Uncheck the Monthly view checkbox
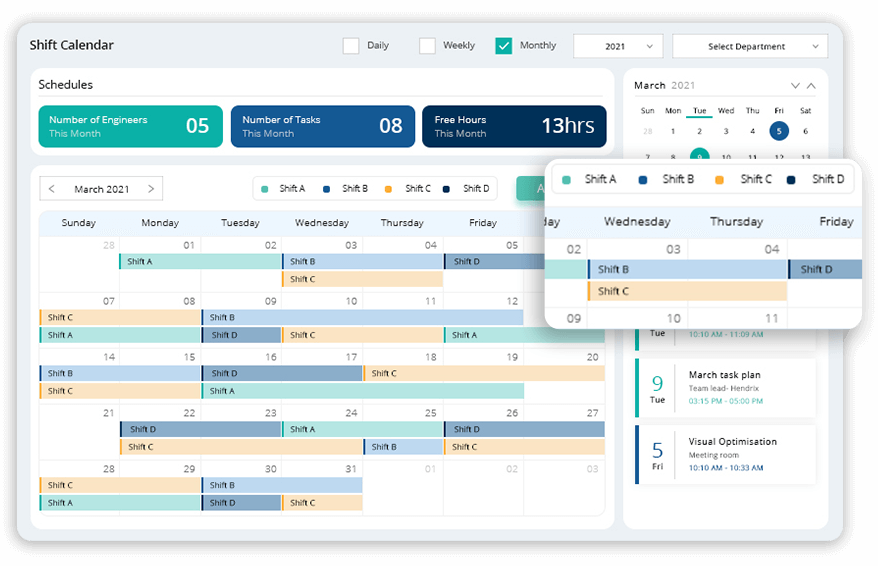The height and width of the screenshot is (566, 878). click(504, 46)
